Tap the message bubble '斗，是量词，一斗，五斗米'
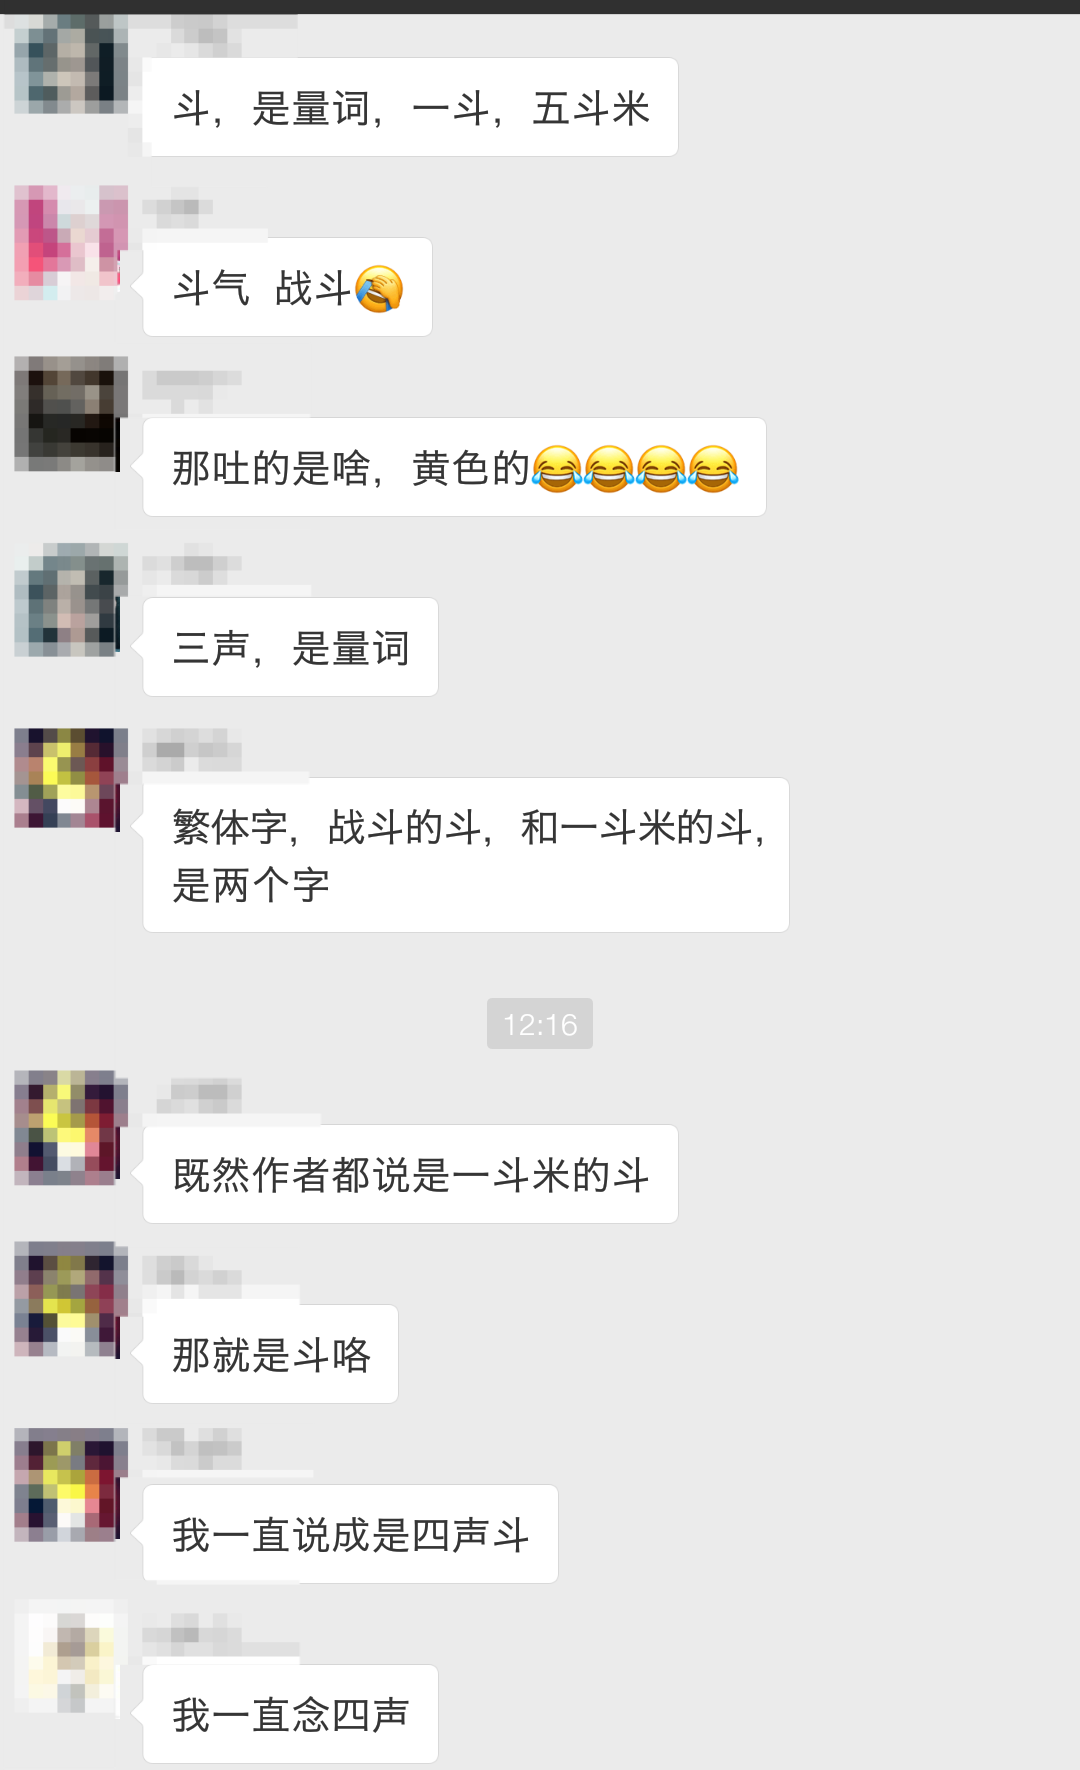 pos(410,107)
